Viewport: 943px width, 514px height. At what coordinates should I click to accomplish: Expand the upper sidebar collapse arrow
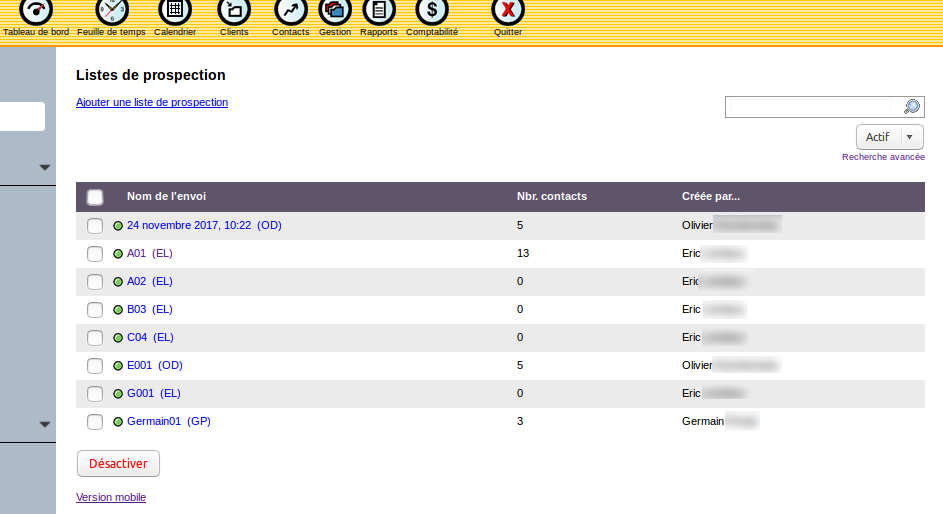[45, 167]
